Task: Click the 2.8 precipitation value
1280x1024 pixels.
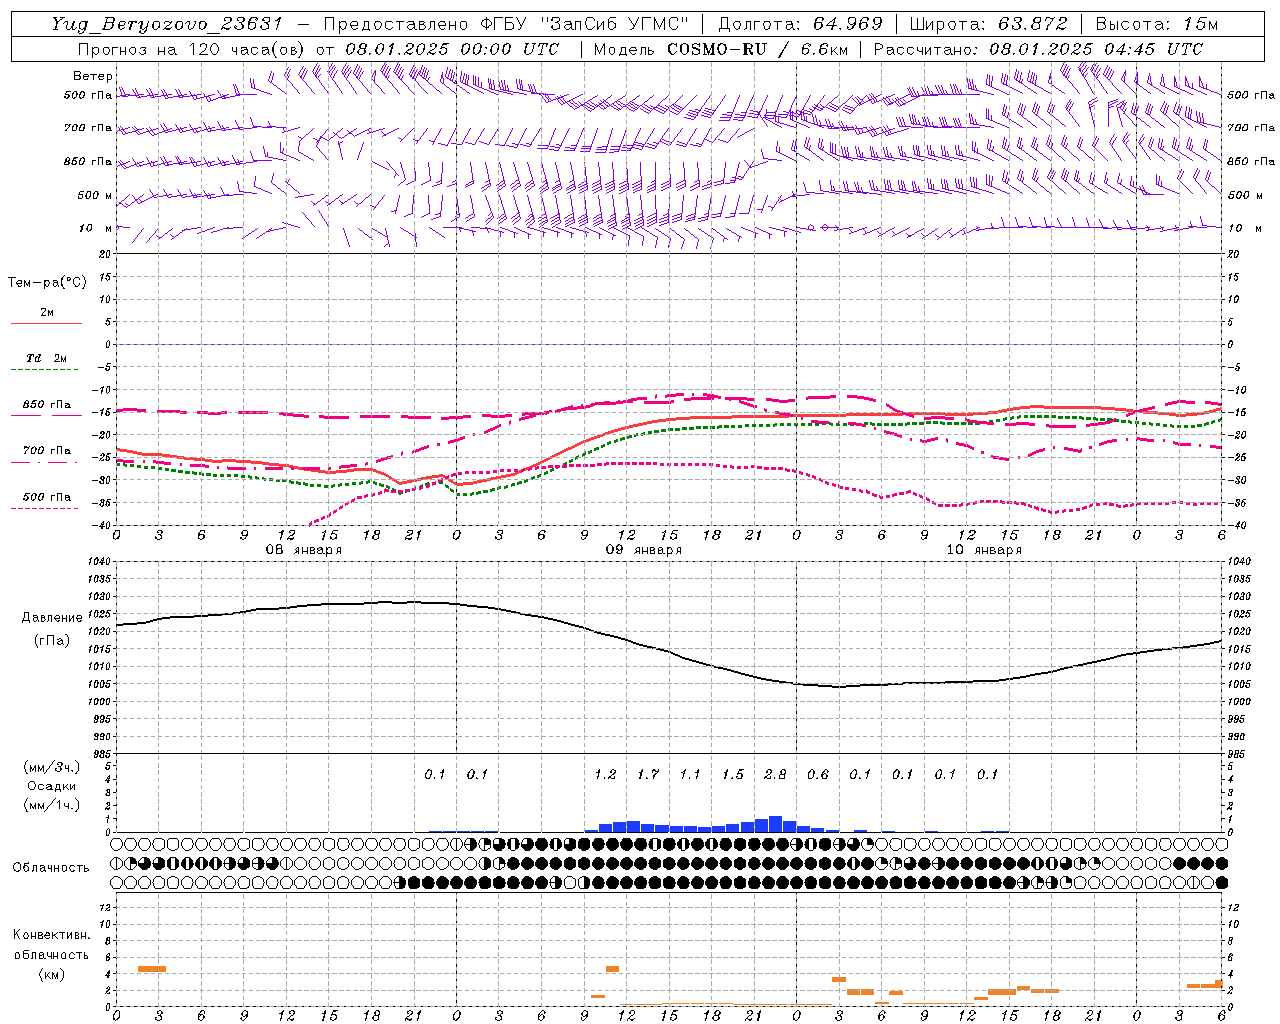Action: point(775,774)
